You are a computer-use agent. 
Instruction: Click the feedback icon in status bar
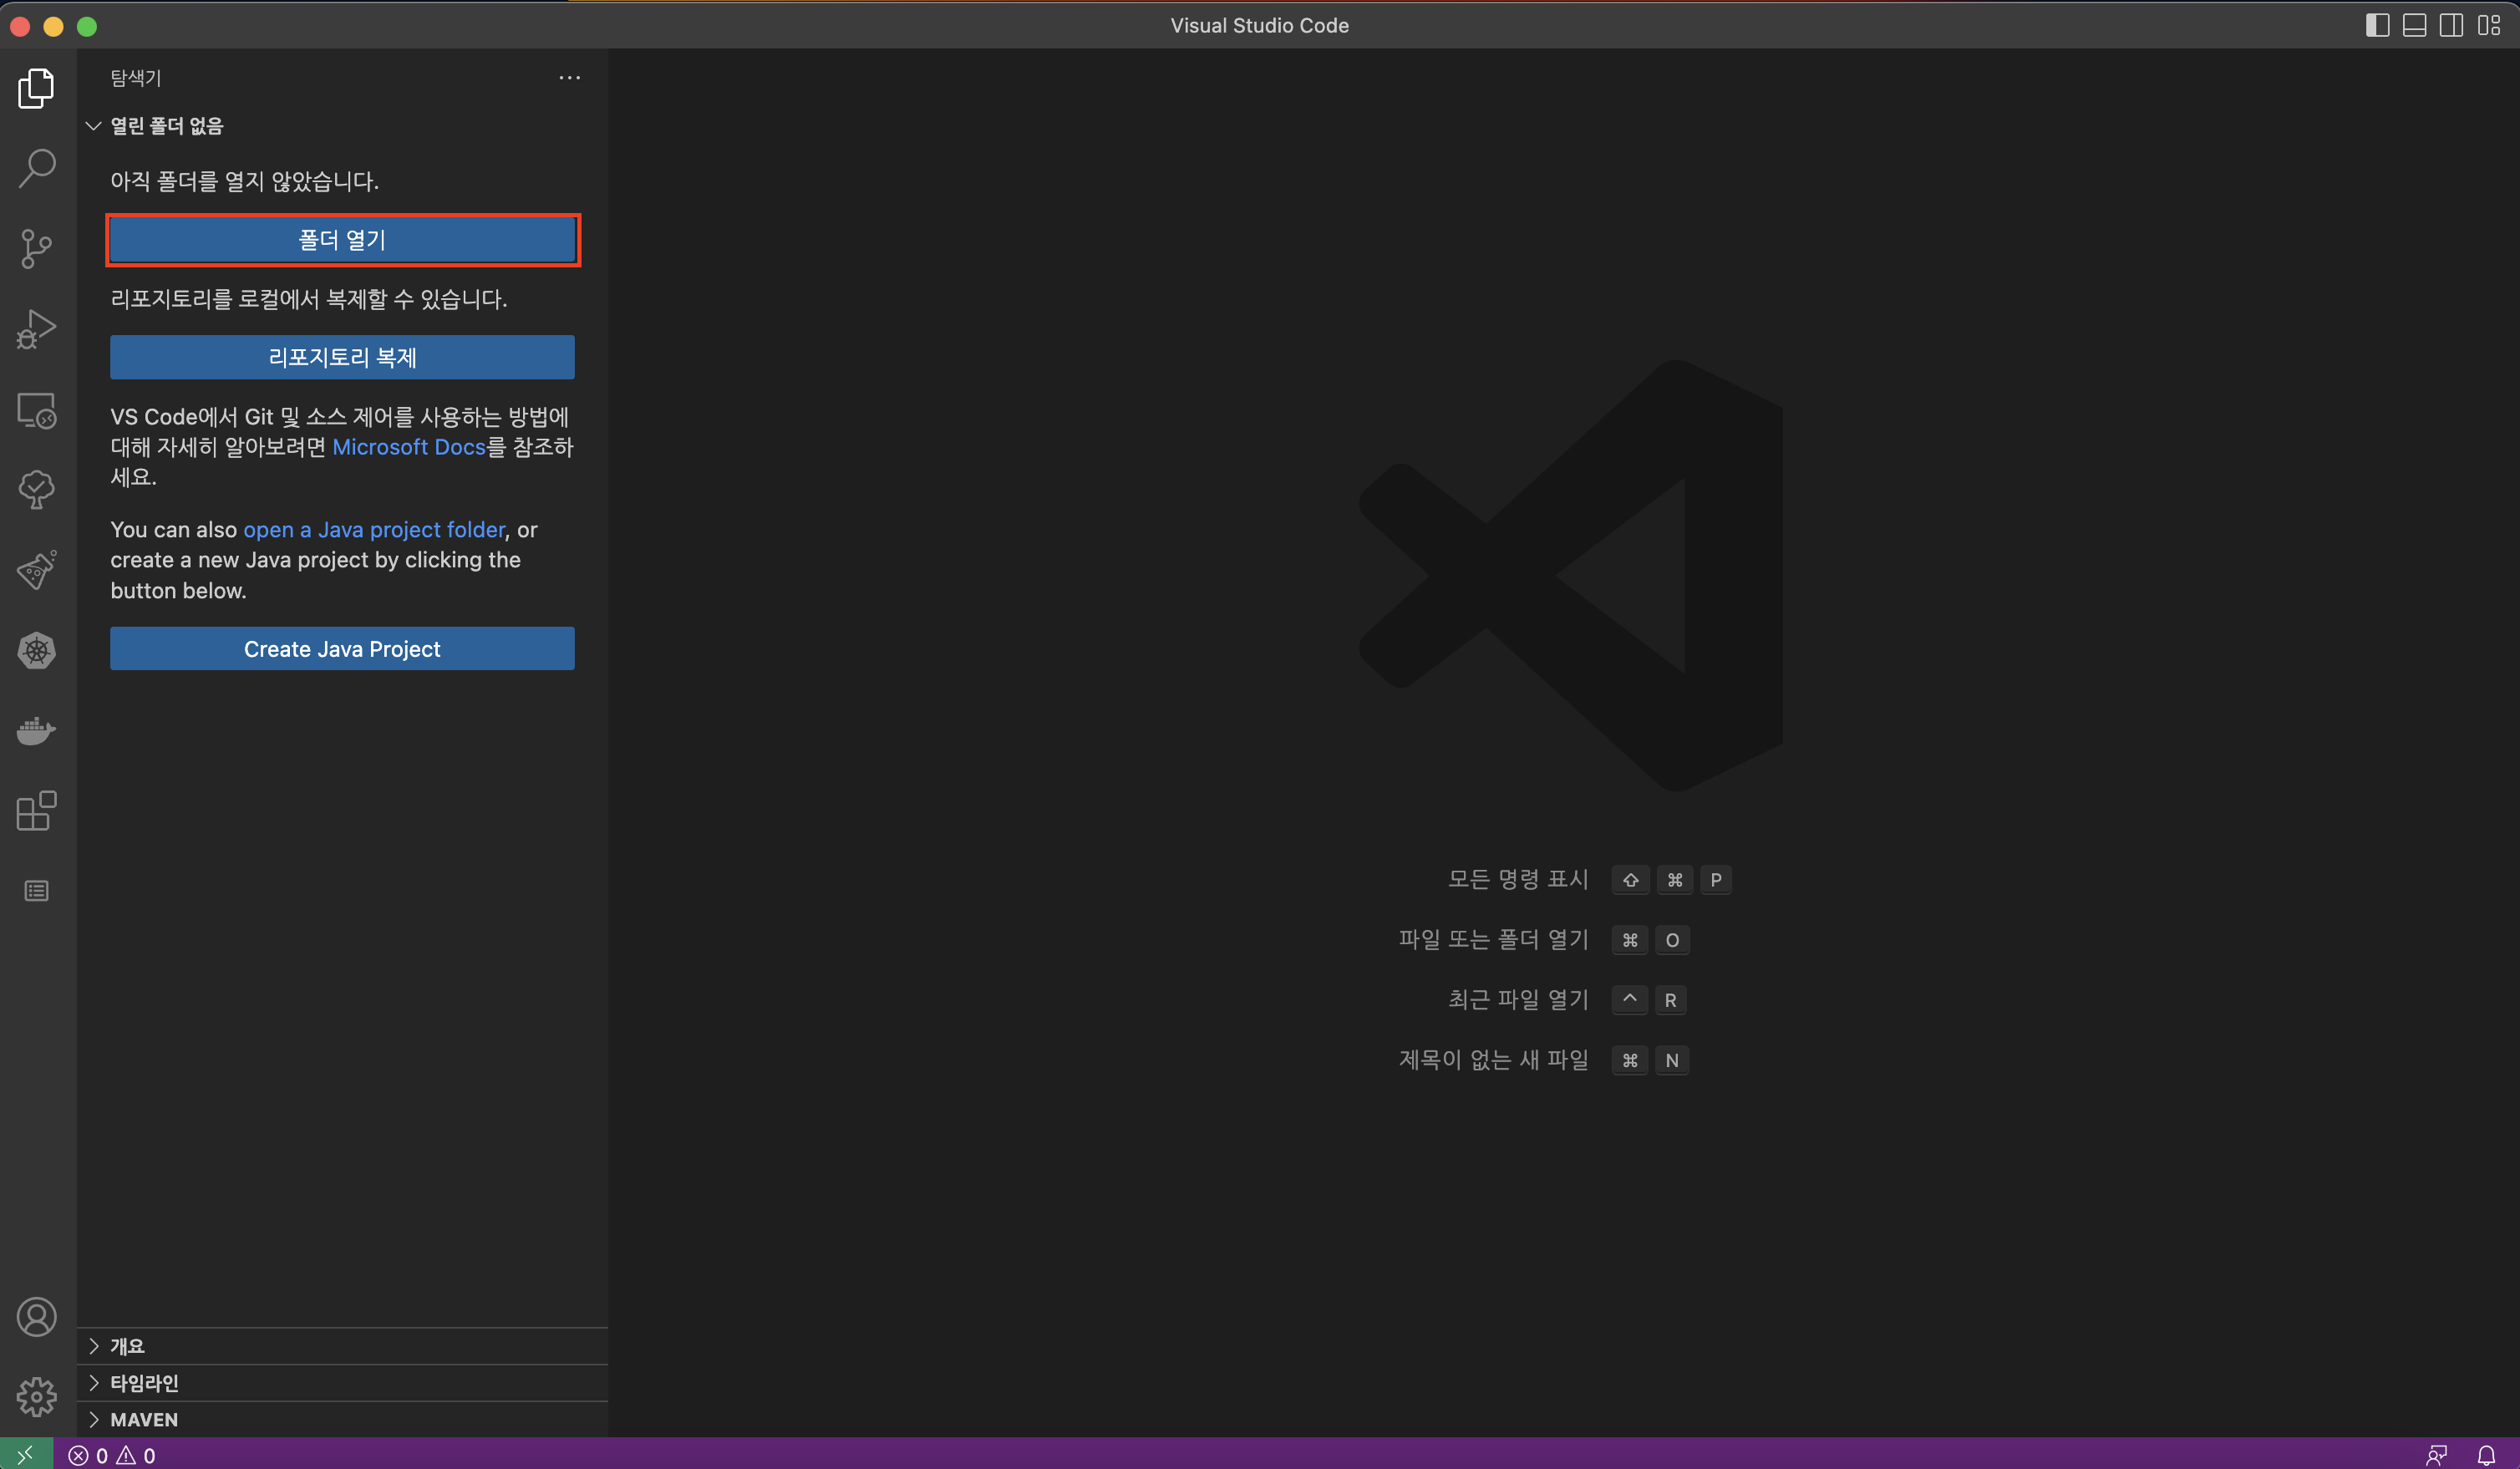tap(2437, 1455)
